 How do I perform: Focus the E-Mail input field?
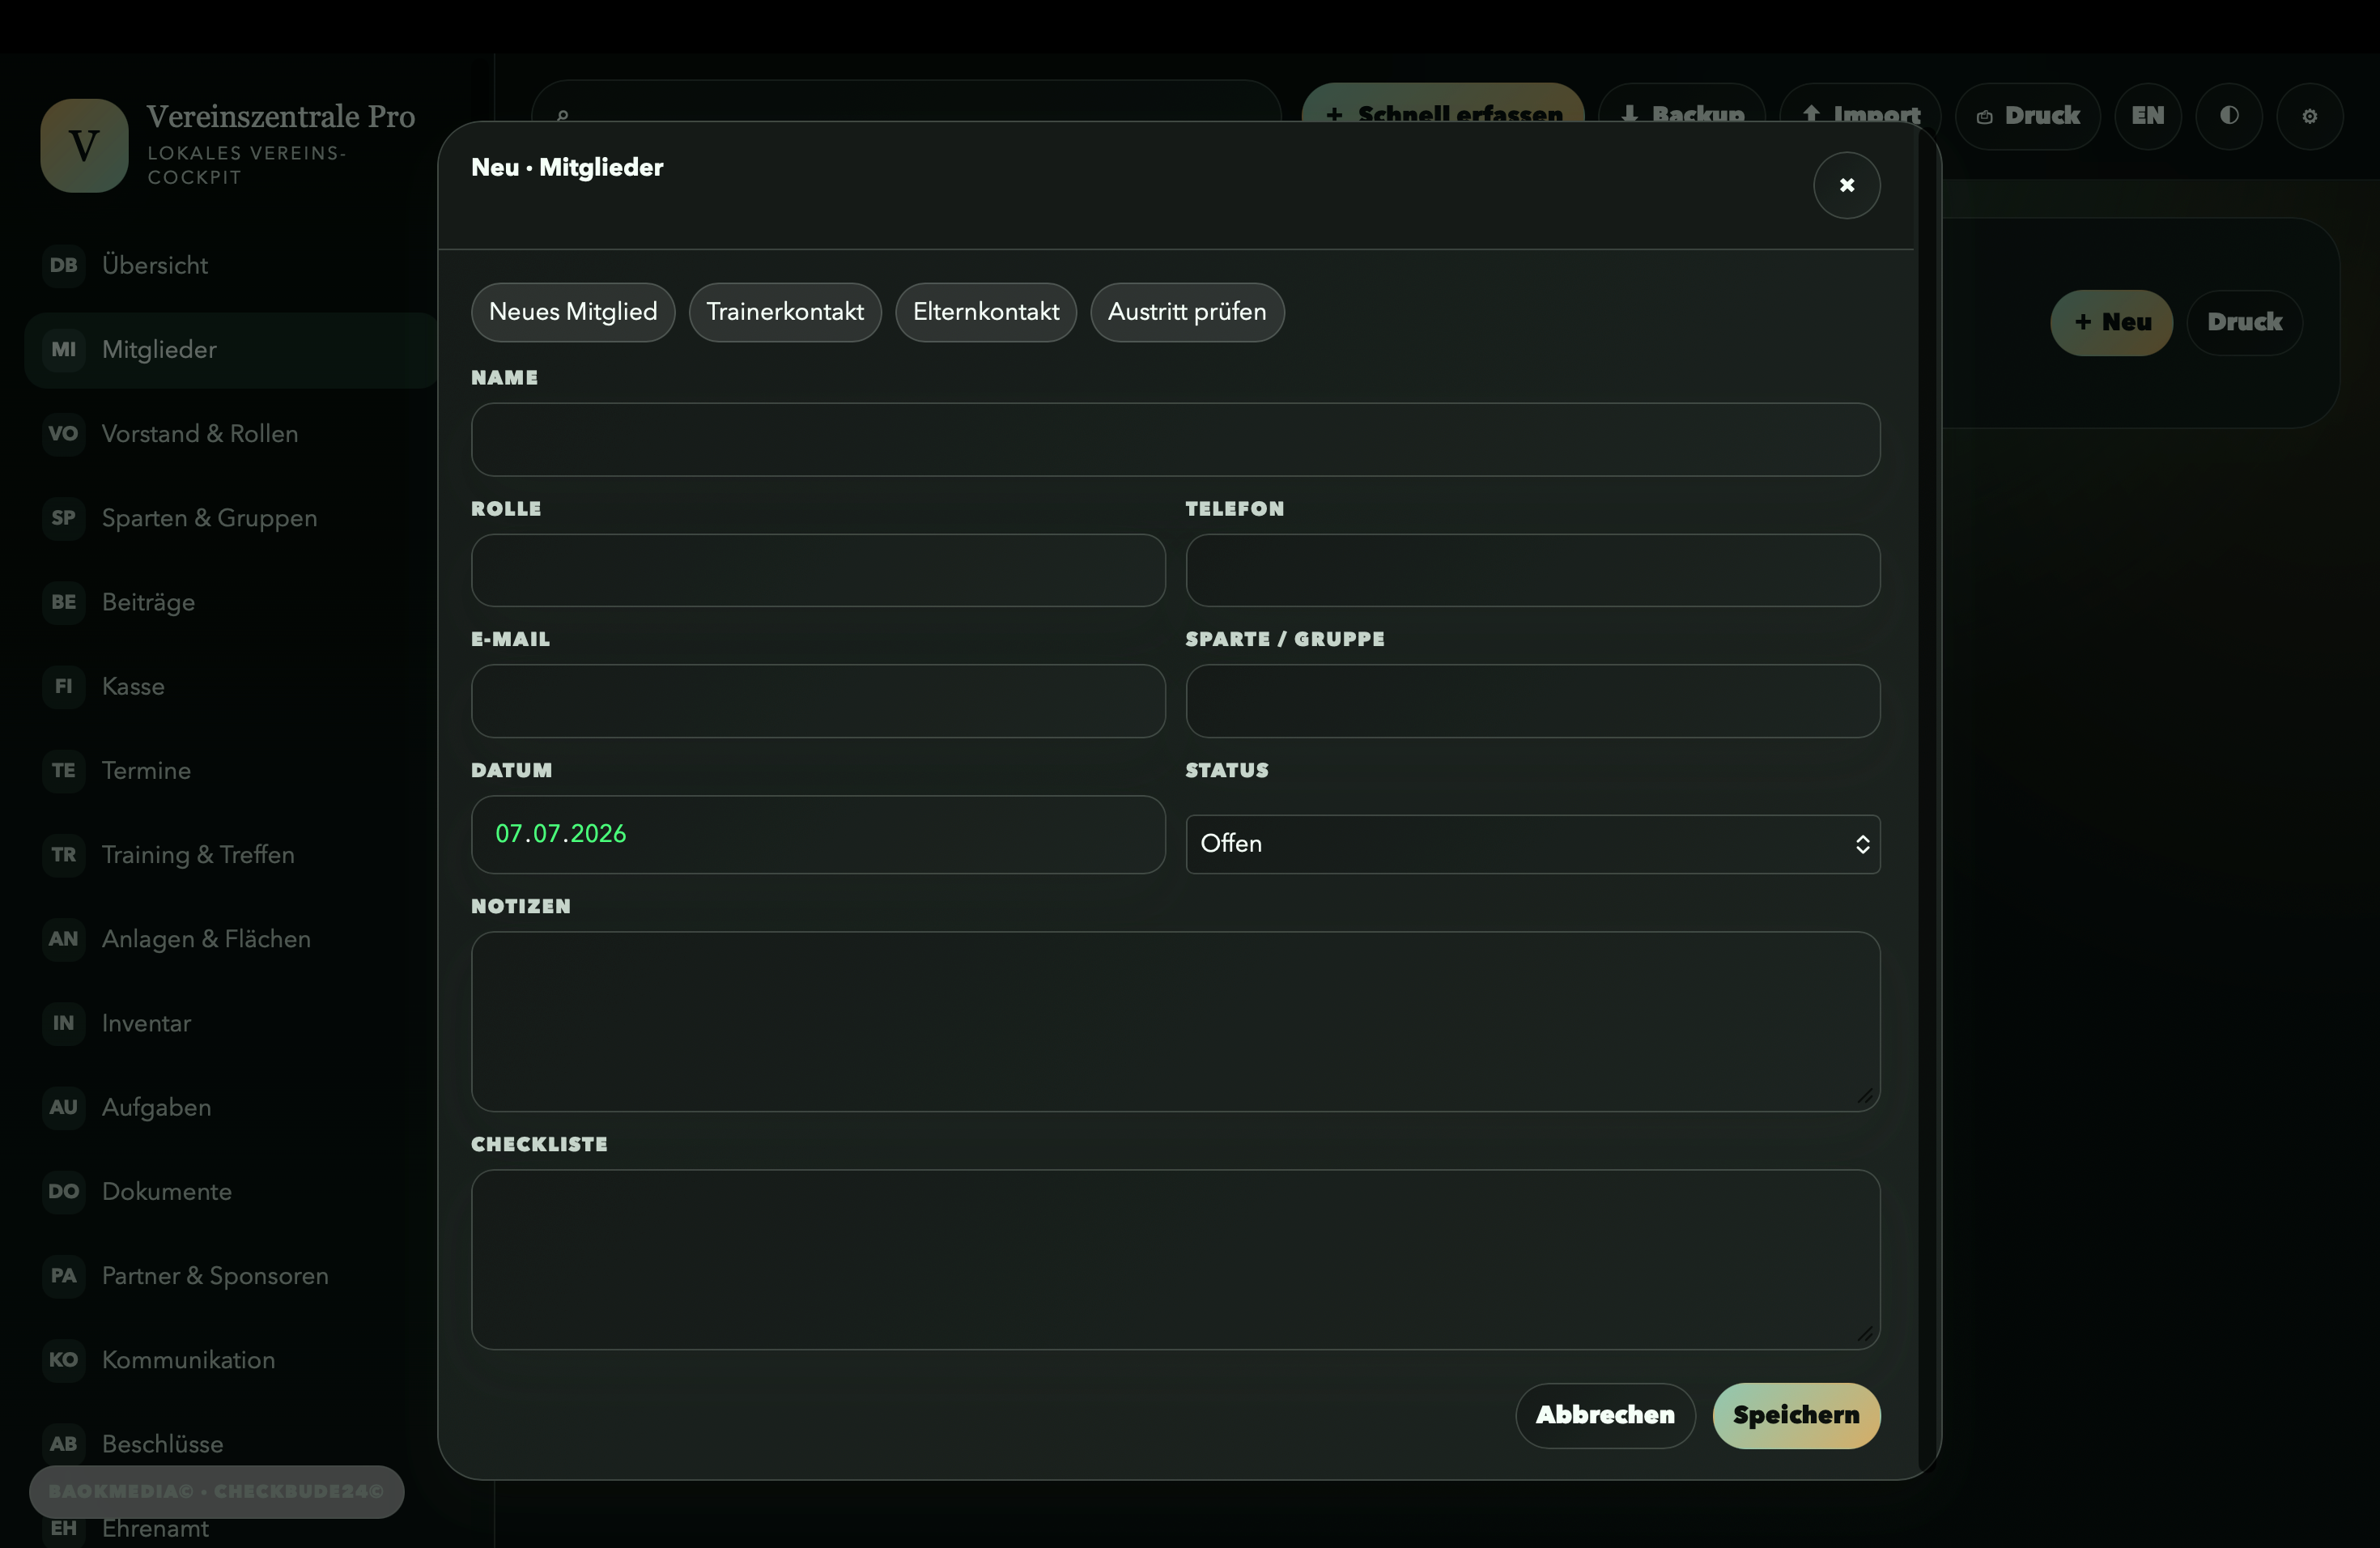[x=818, y=701]
